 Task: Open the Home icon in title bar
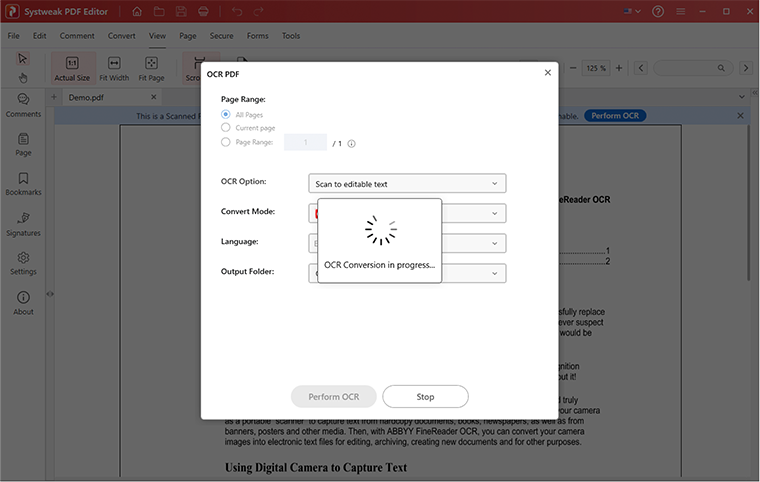point(137,11)
